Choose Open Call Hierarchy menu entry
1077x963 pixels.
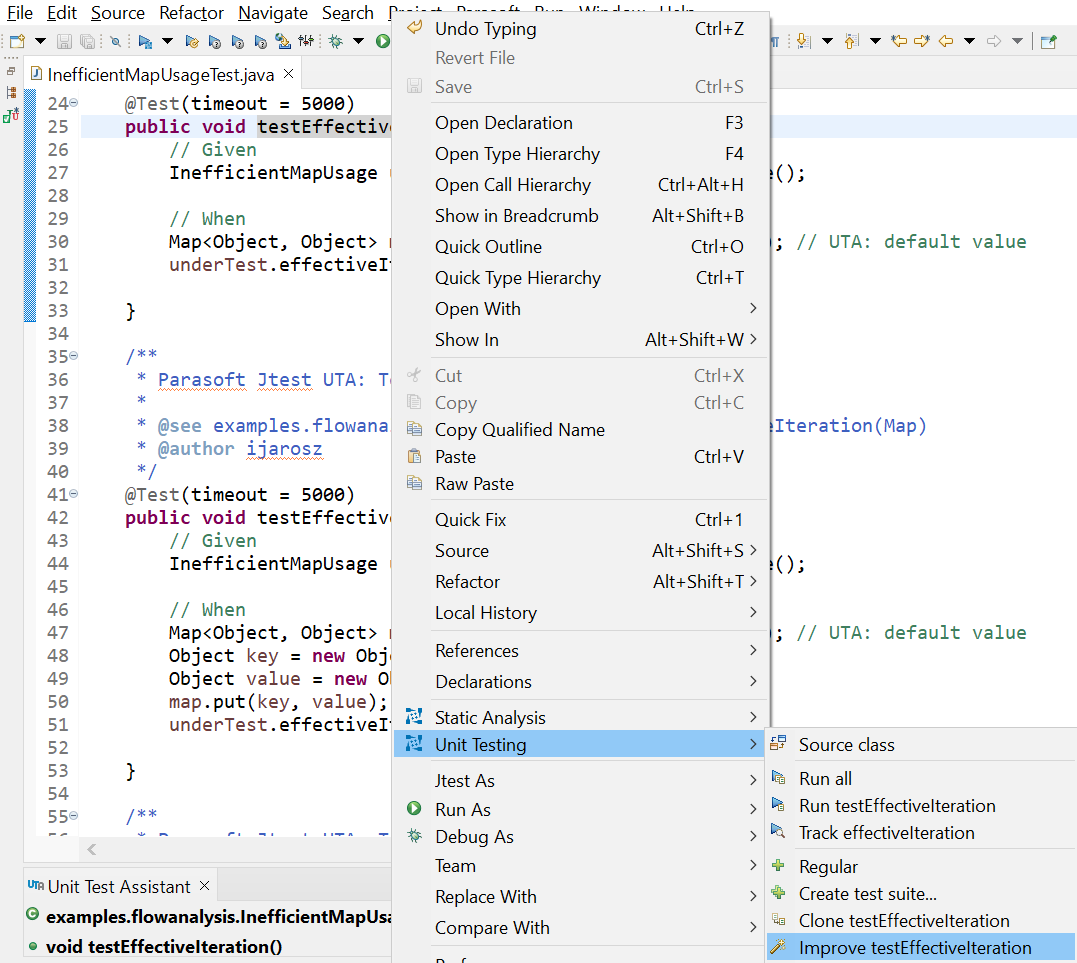(x=580, y=185)
